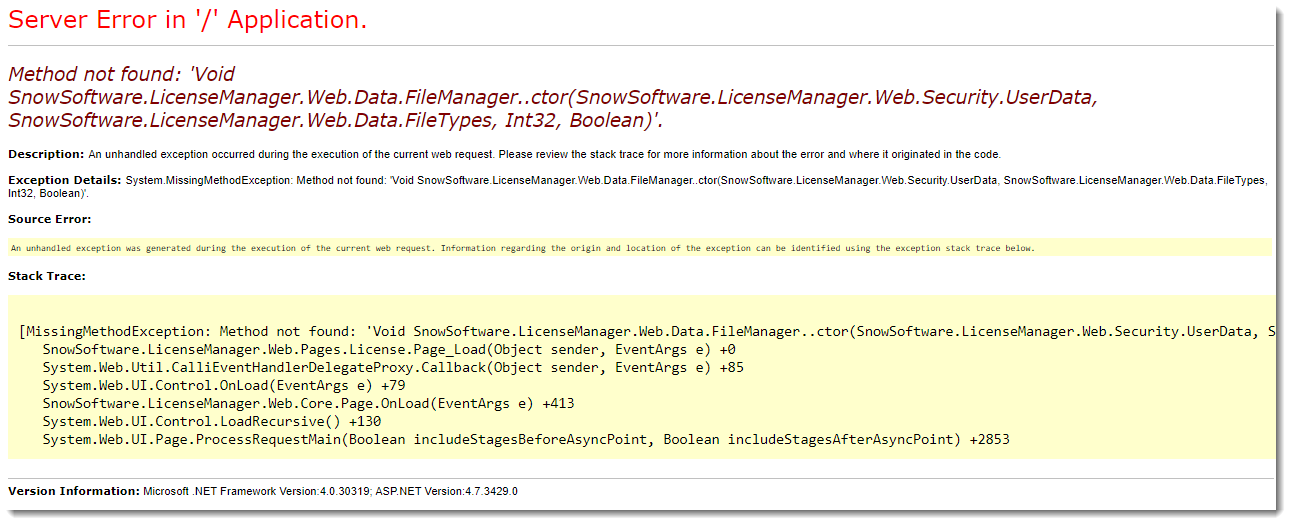Click the yellow 'An unhandled exception was generated' source error line
This screenshot has width=1291, height=525.
point(522,248)
